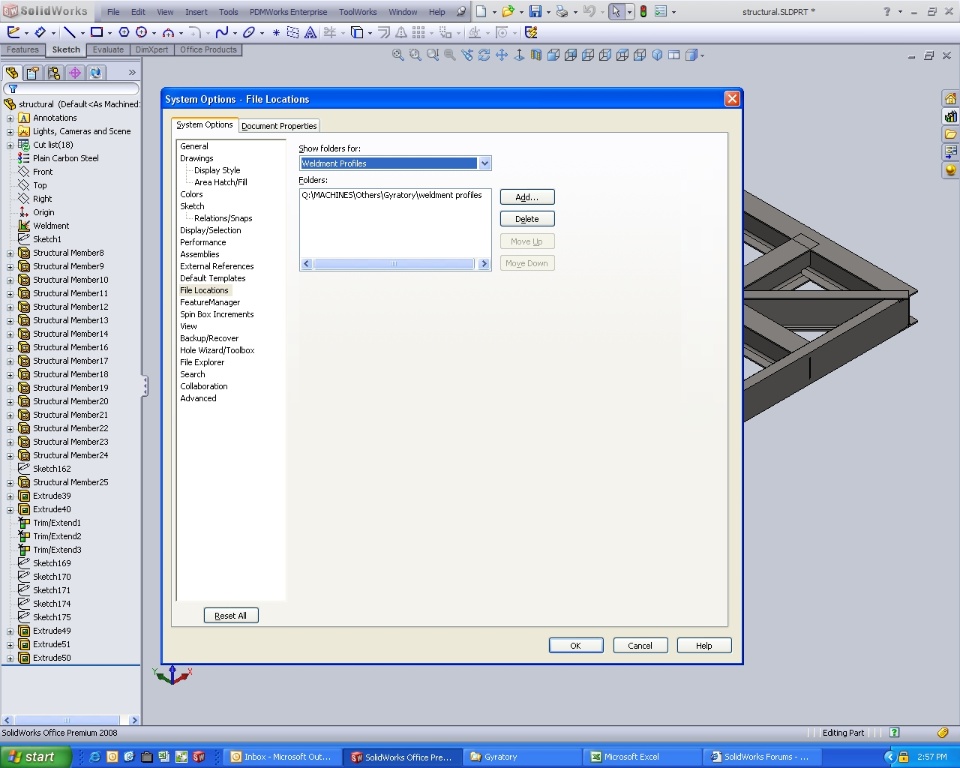This screenshot has height=768, width=960.
Task: Click the Add... button
Action: point(527,197)
